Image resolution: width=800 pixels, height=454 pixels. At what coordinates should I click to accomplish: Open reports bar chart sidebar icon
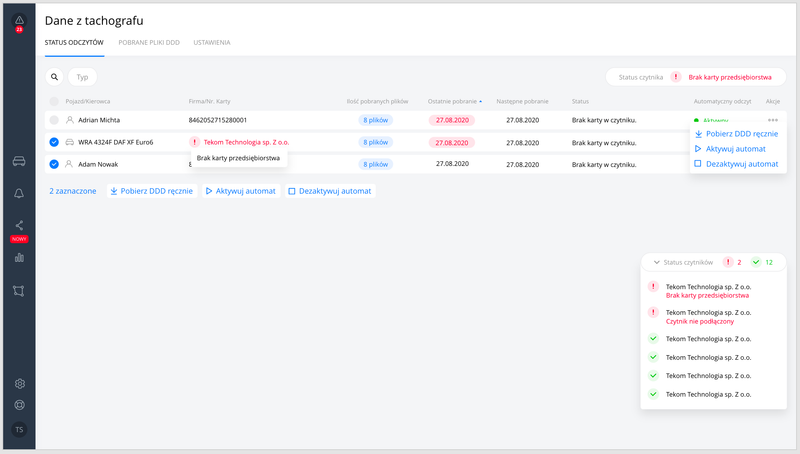[x=18, y=258]
